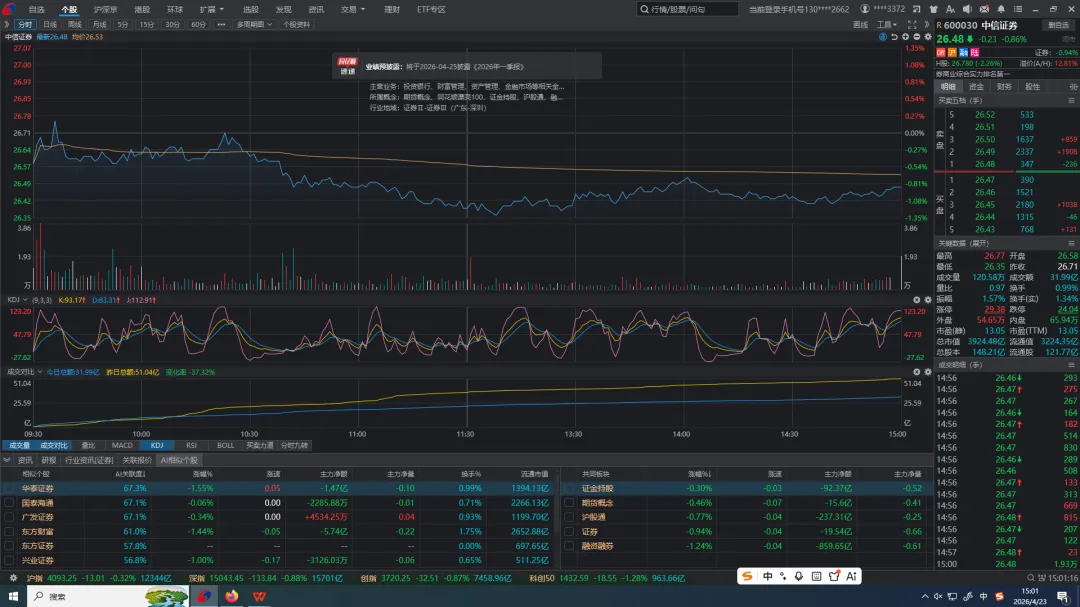Click the AI button on input toolbar
The image size is (1080, 607).
coord(851,576)
